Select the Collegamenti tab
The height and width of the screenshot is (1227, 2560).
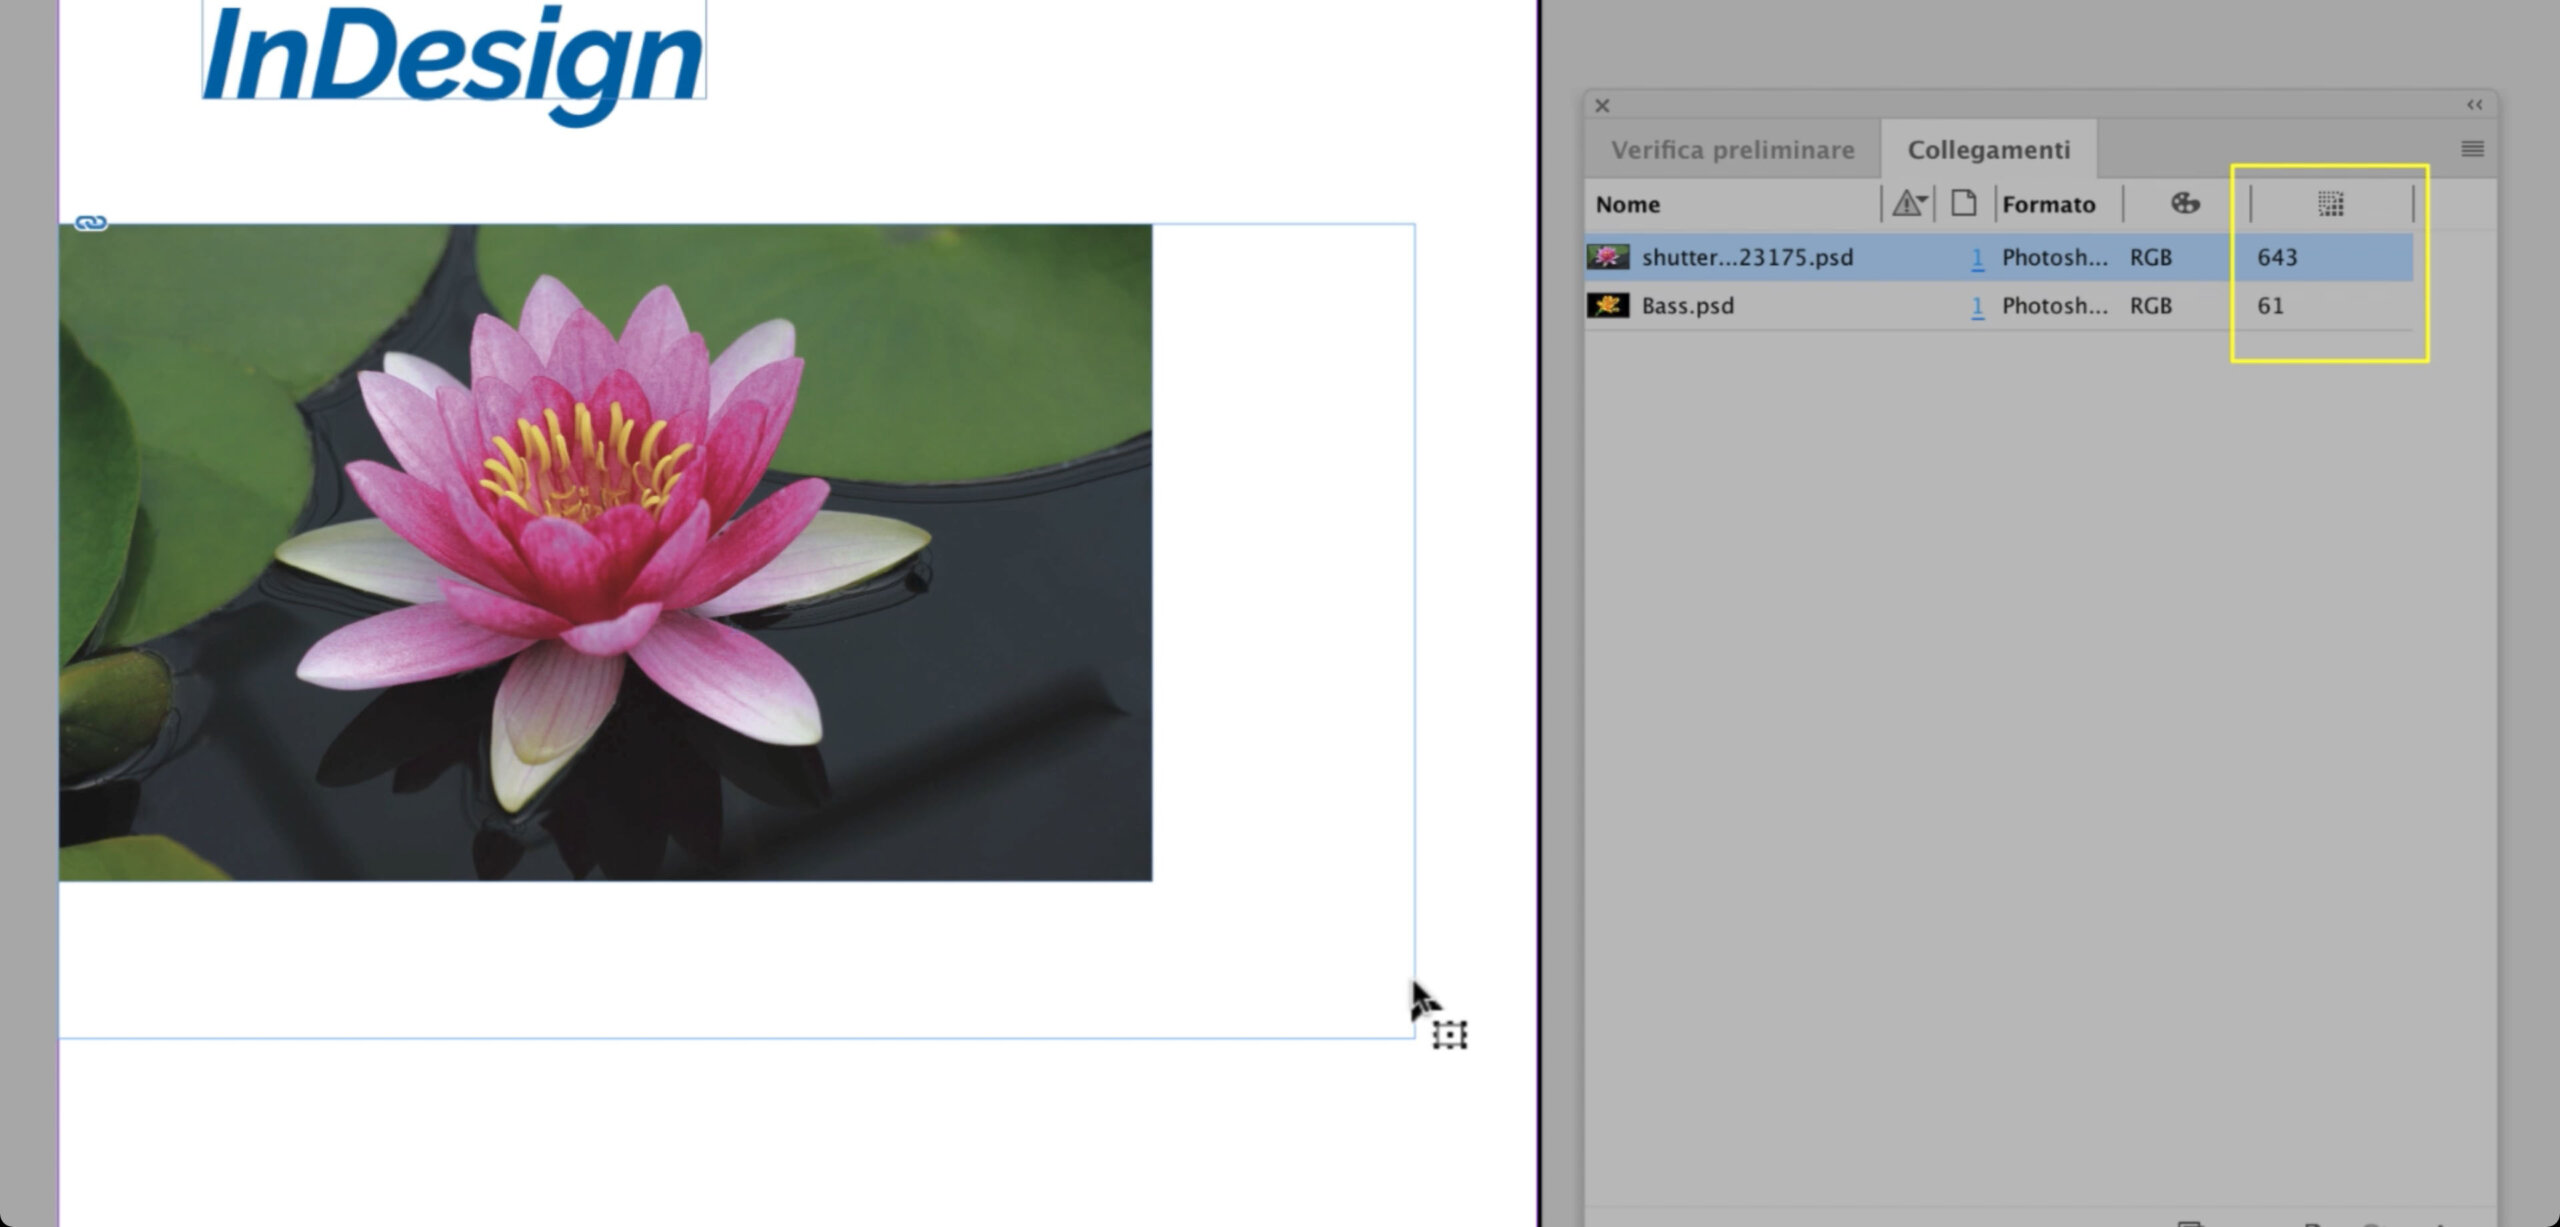point(1988,150)
